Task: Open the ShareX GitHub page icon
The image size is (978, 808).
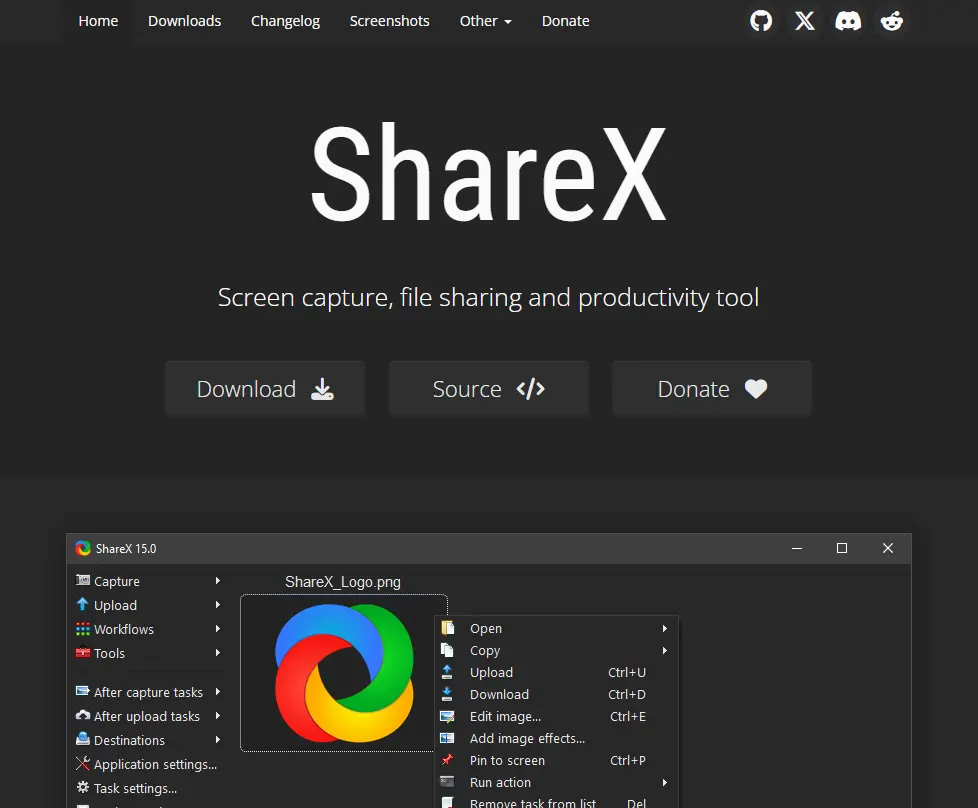Action: 761,21
